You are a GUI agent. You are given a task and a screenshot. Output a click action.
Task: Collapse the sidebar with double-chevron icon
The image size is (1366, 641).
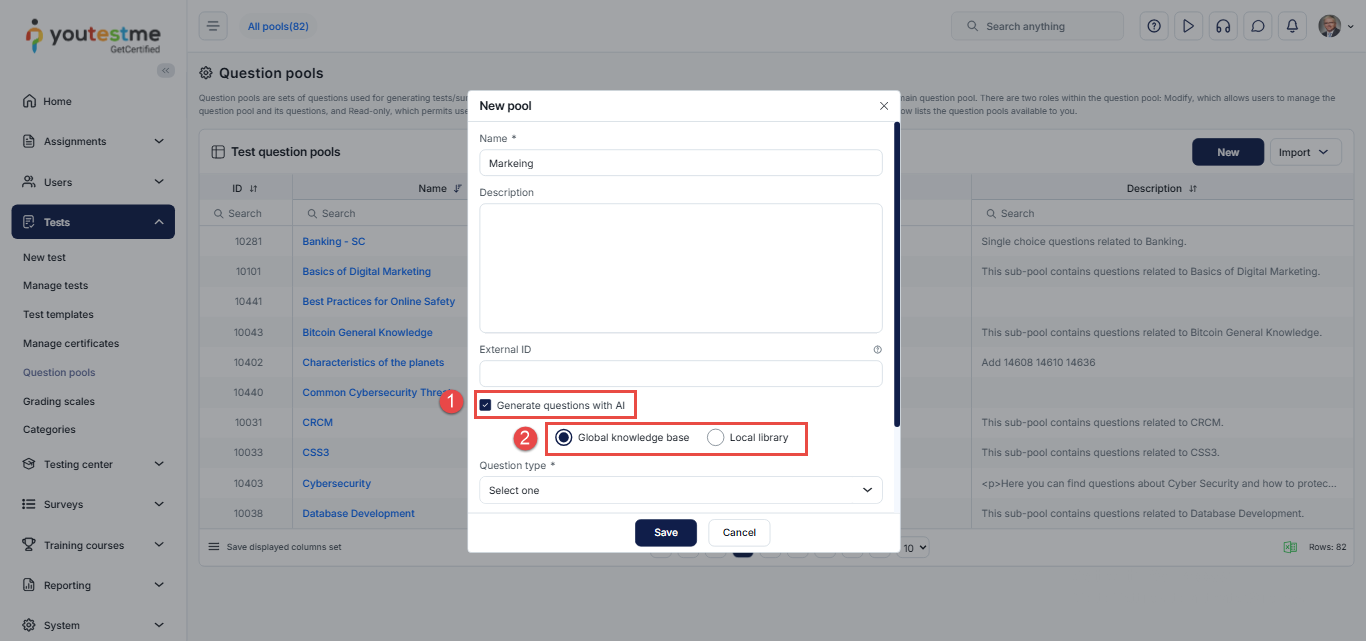tap(166, 70)
